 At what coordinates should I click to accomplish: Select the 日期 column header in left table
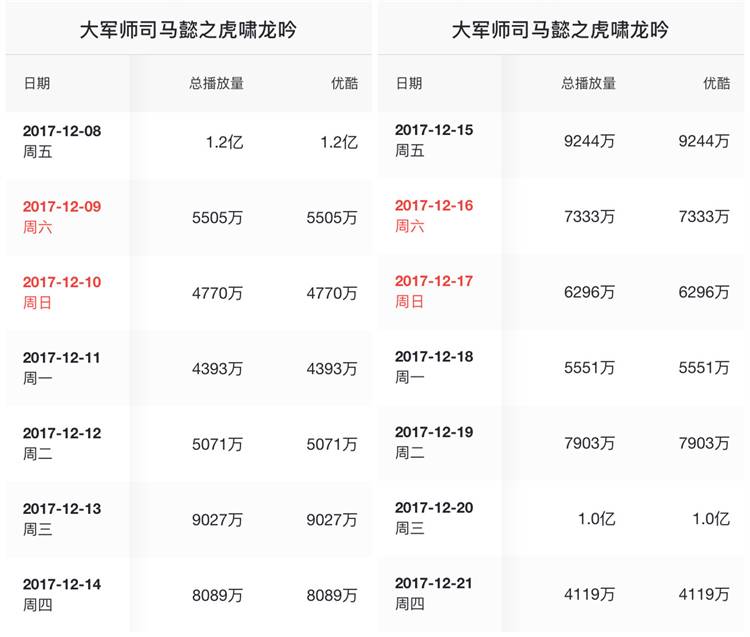pos(37,84)
